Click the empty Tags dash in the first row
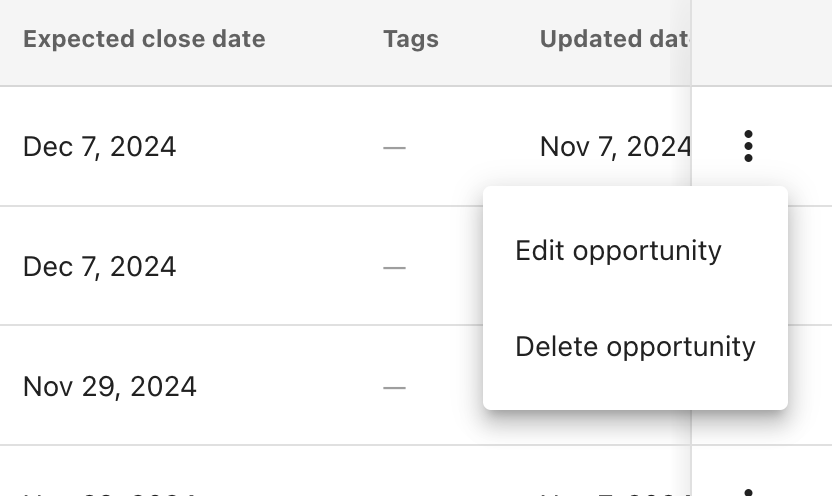 tap(395, 148)
